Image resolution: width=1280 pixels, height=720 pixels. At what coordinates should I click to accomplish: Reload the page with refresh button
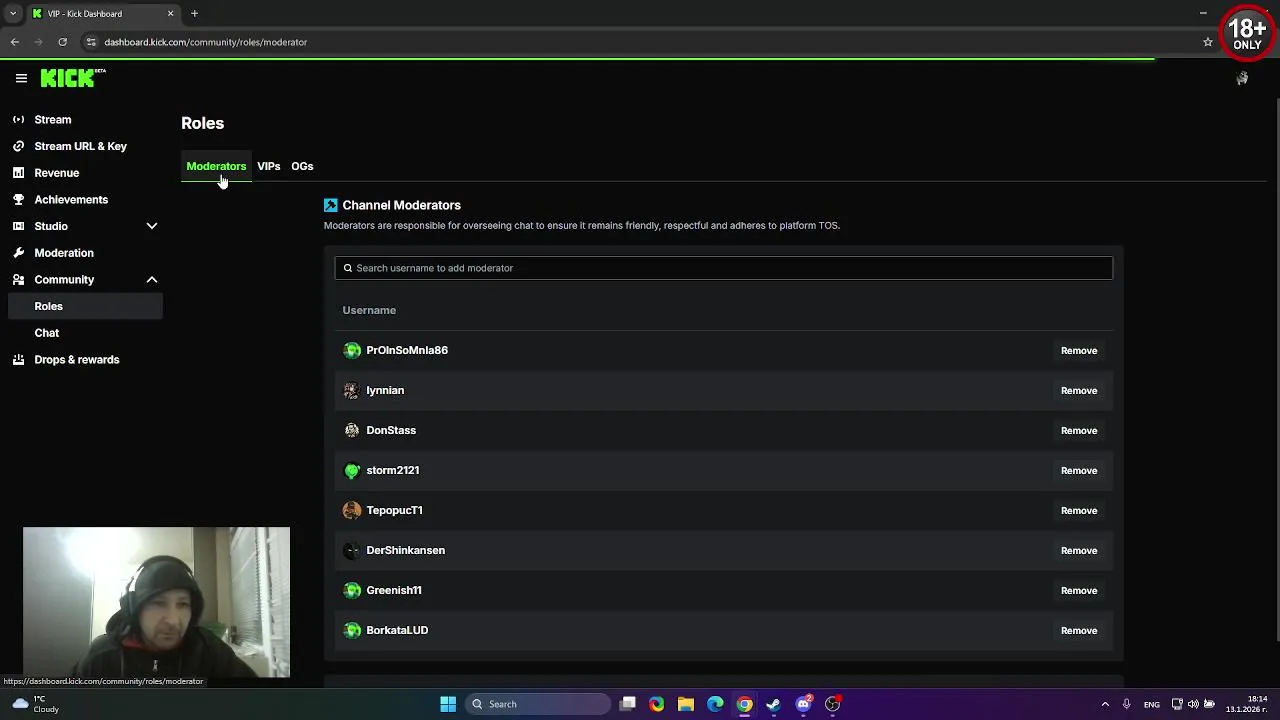tap(62, 42)
